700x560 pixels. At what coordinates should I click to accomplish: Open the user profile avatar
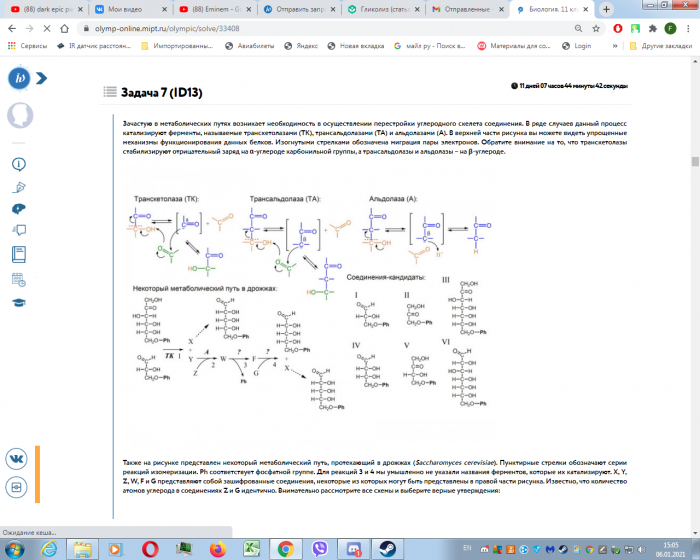click(x=18, y=115)
